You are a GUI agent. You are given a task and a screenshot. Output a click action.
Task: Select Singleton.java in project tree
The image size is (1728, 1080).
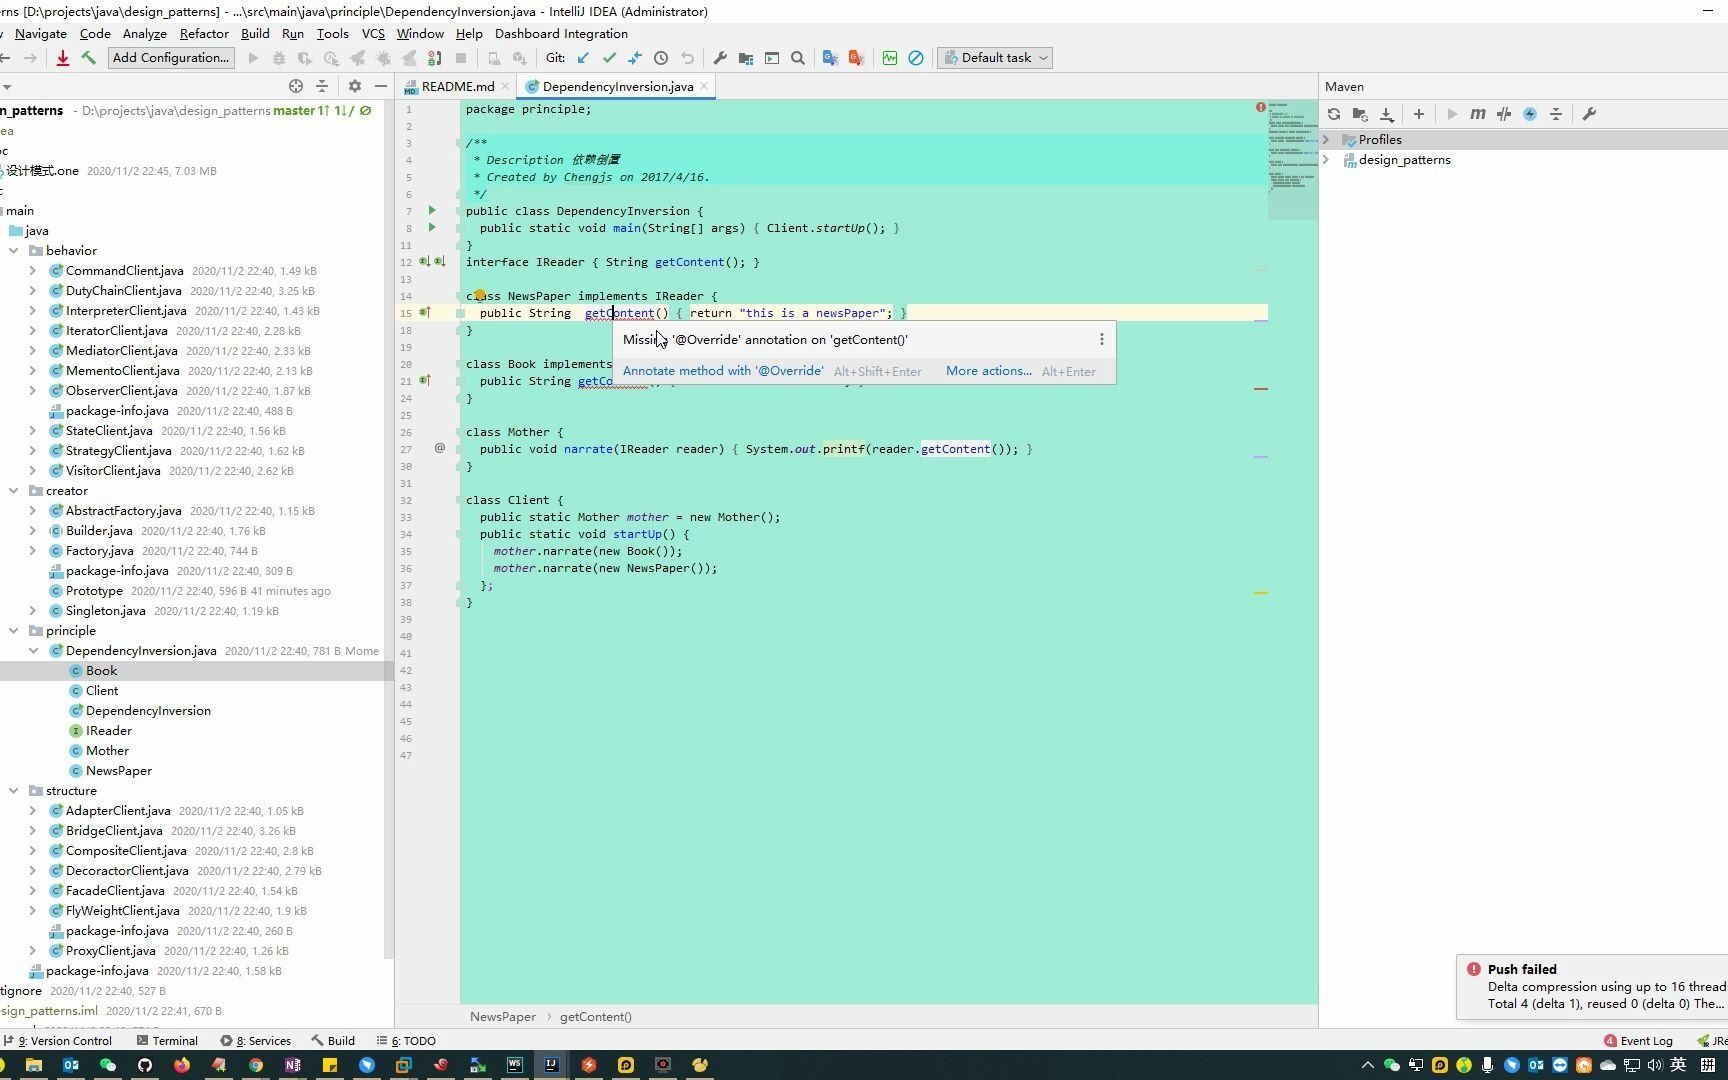[x=105, y=611]
